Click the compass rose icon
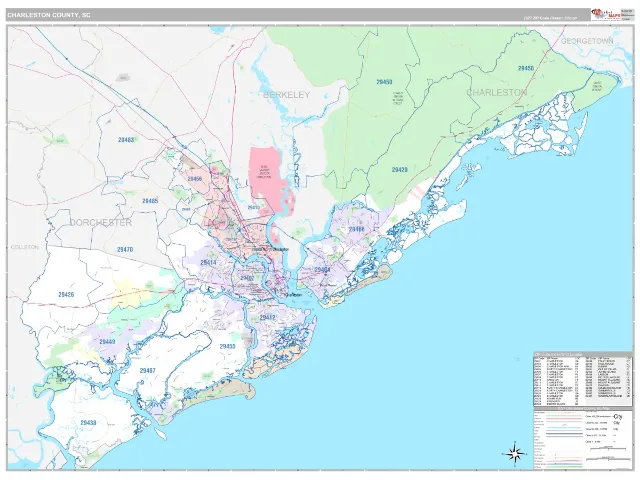This screenshot has width=640, height=480. (515, 453)
